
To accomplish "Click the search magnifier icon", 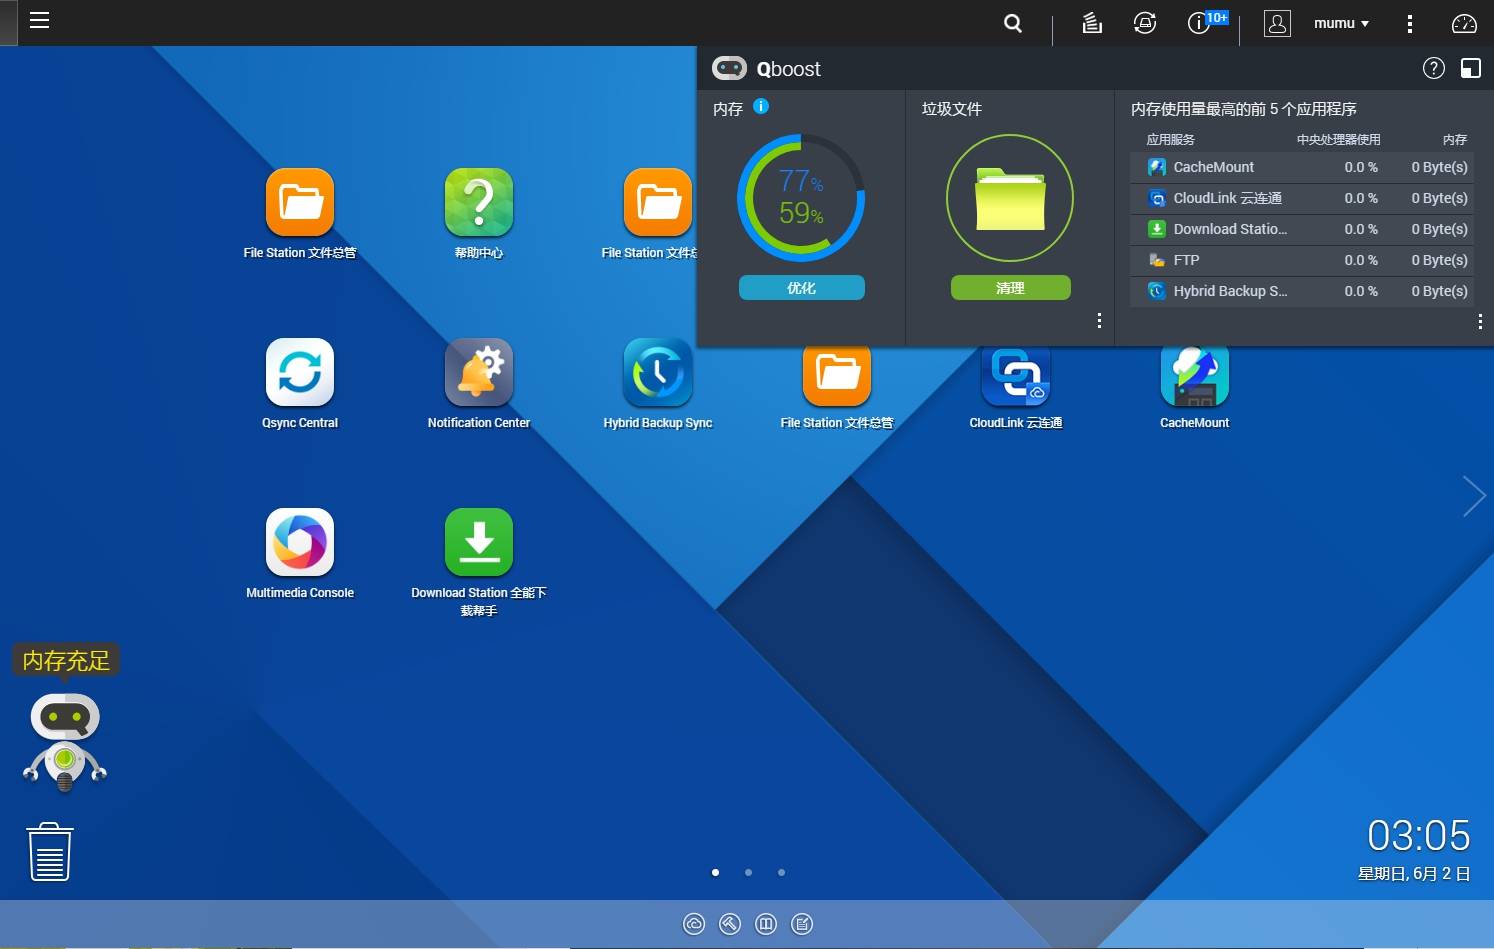I will coord(1013,23).
